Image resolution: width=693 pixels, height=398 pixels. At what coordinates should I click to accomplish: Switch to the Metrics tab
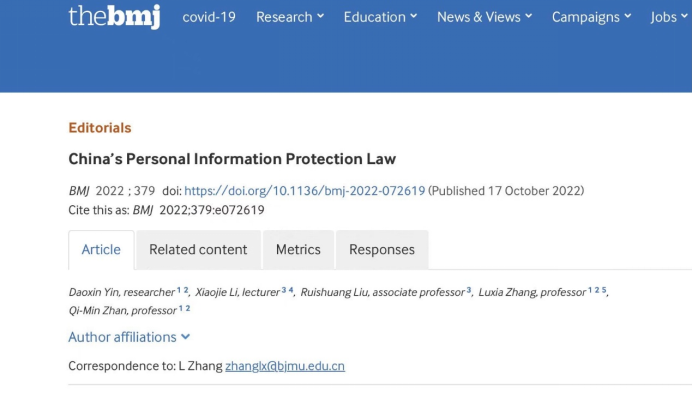[x=298, y=250]
